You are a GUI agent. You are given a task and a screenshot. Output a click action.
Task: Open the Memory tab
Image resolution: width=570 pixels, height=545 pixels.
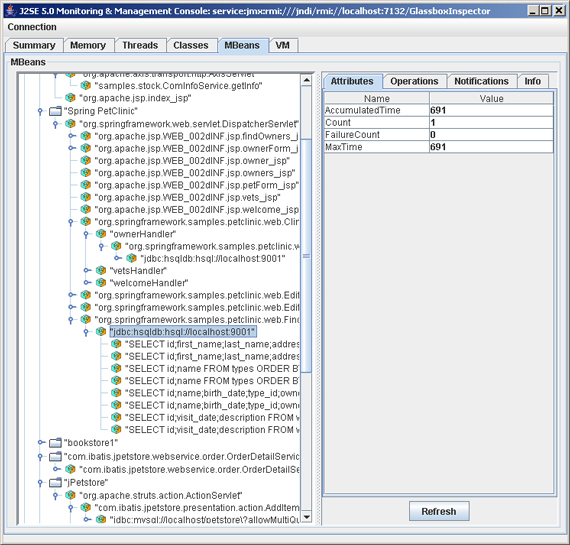[x=88, y=45]
